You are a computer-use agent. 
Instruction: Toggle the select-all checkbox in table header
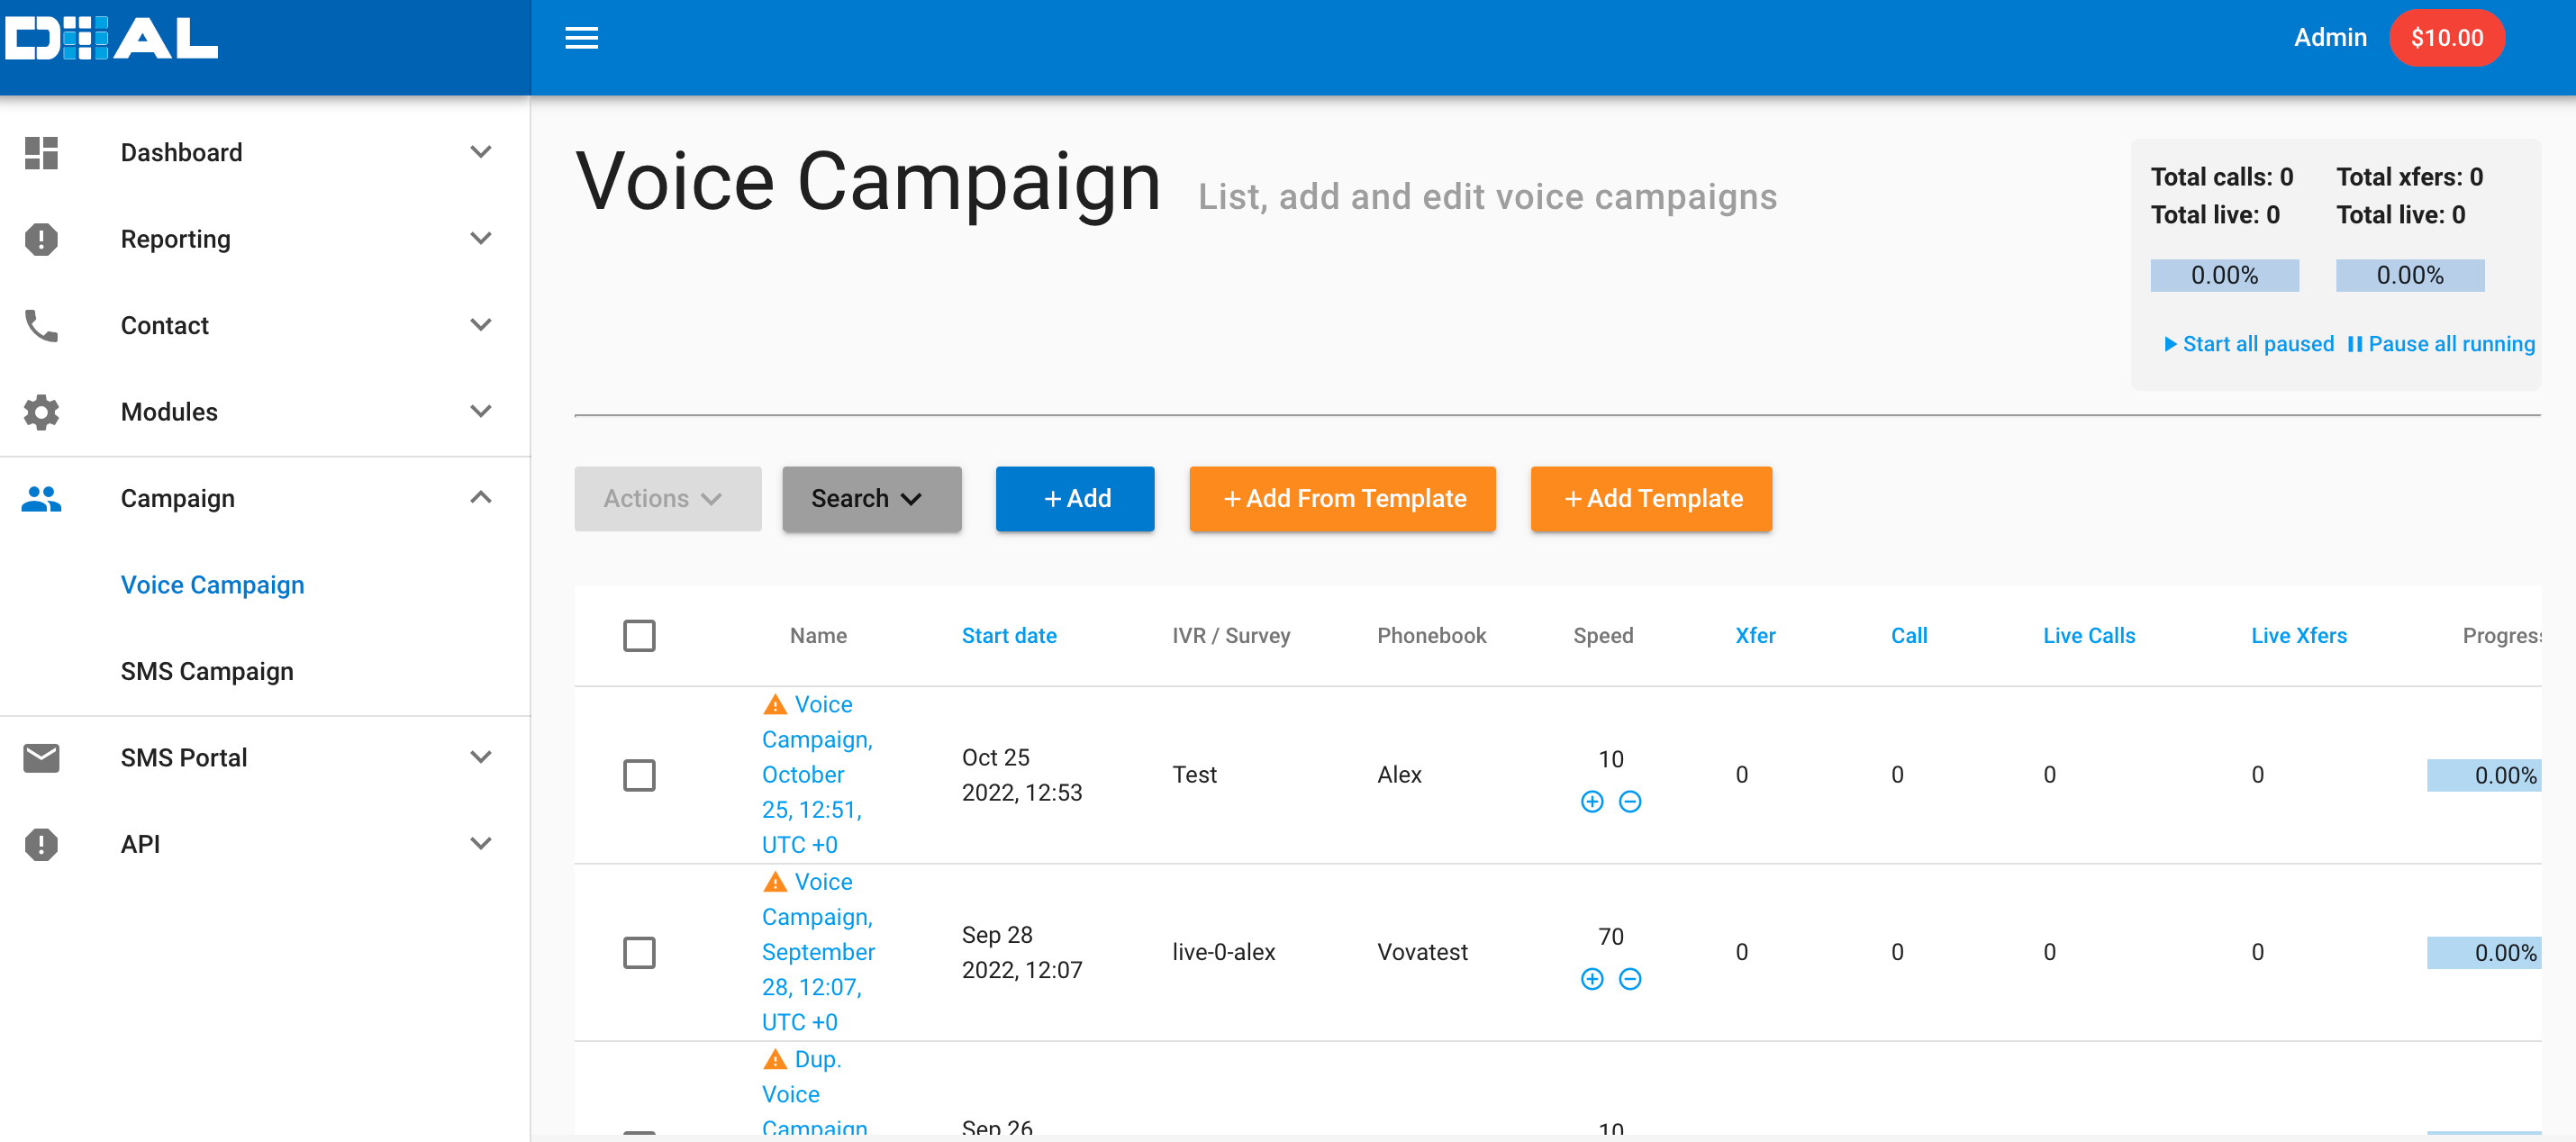pos(639,636)
